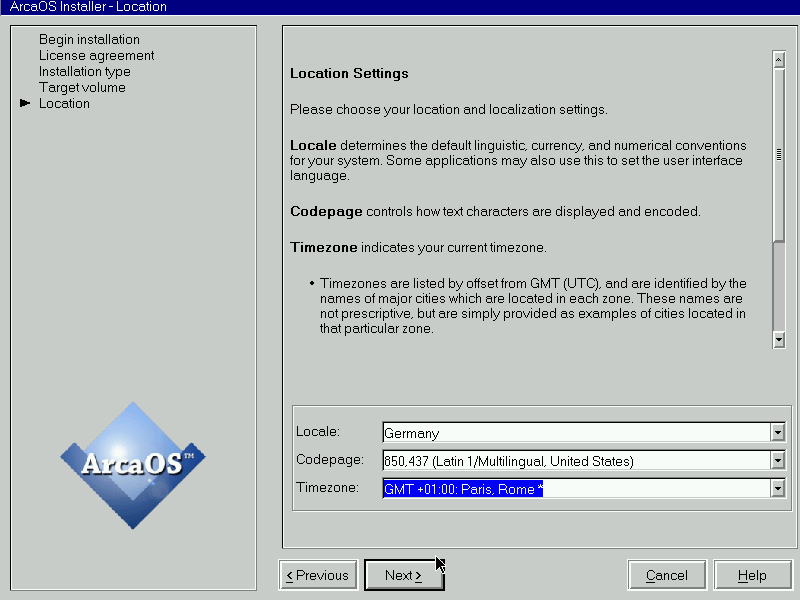Expand the Codepage dropdown arrow
The height and width of the screenshot is (600, 800).
point(777,461)
